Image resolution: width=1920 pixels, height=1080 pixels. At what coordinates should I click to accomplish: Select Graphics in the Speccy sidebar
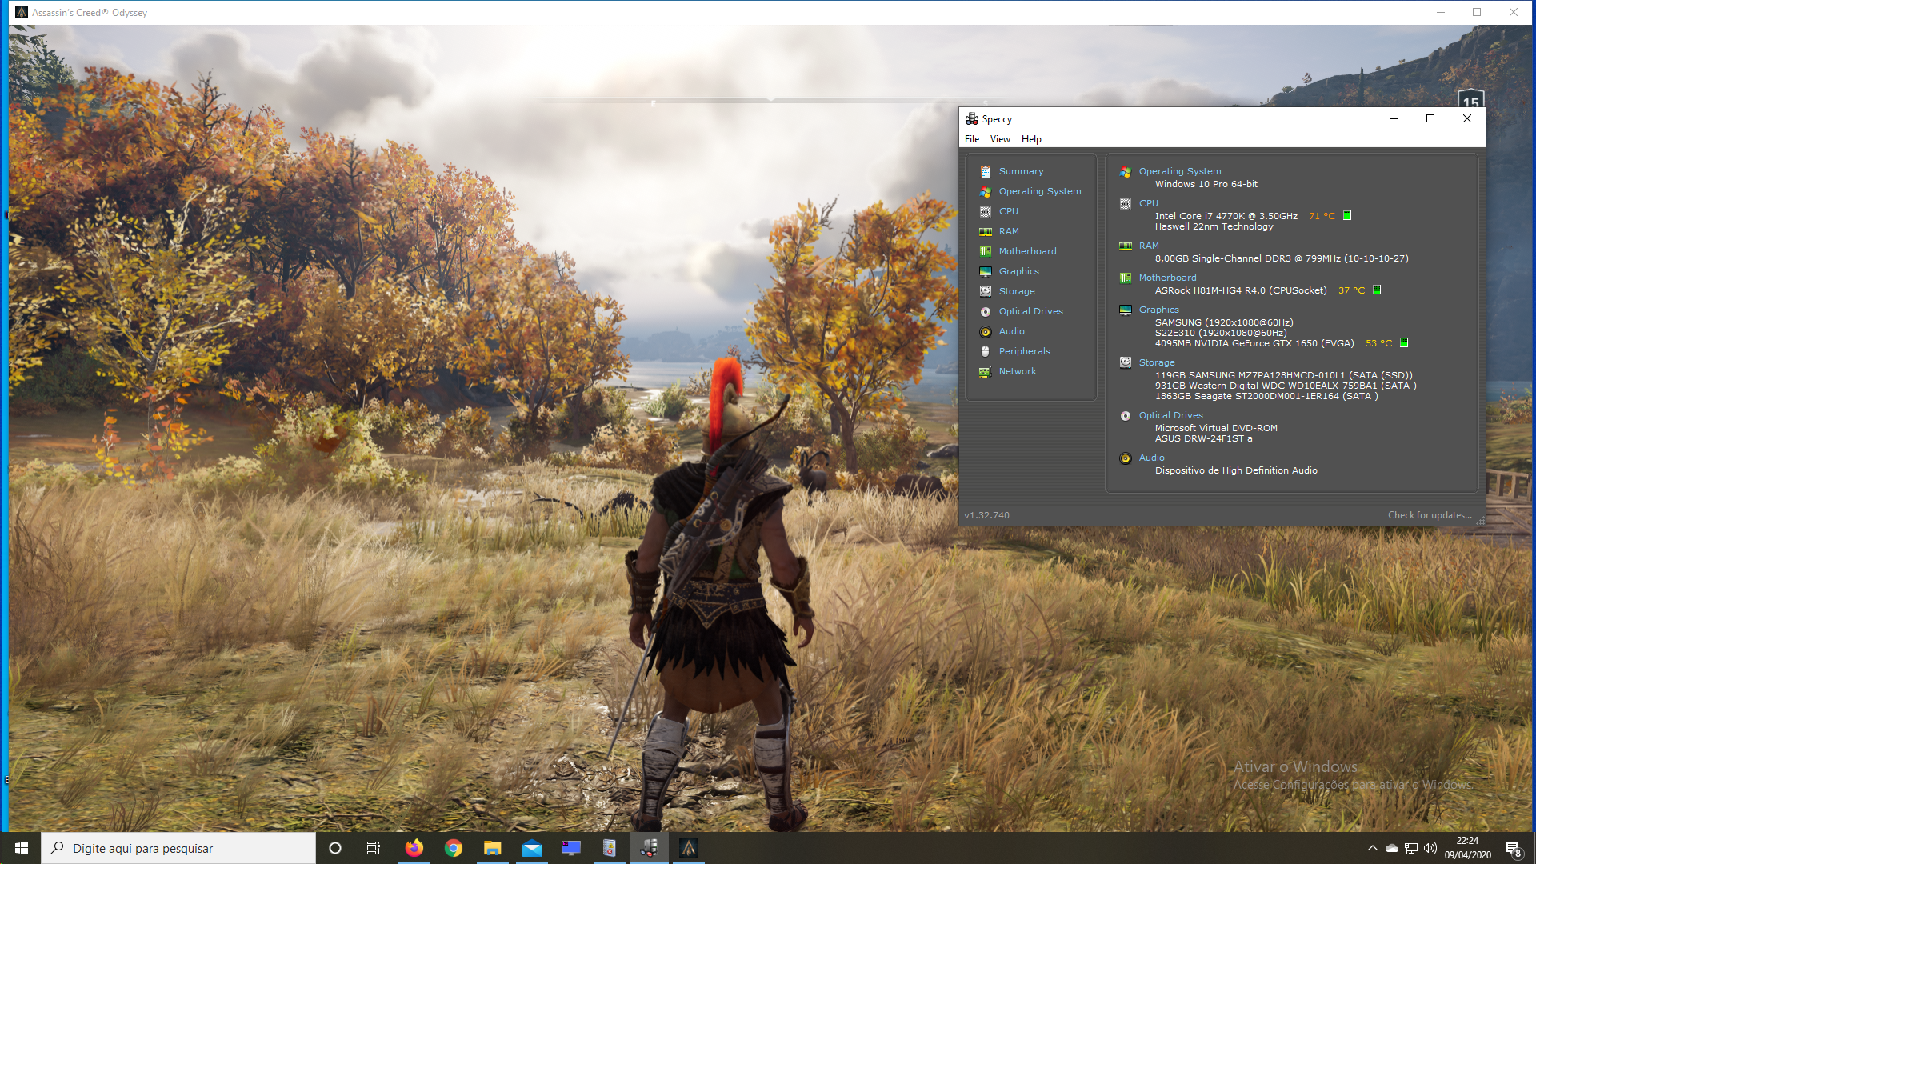[1018, 271]
